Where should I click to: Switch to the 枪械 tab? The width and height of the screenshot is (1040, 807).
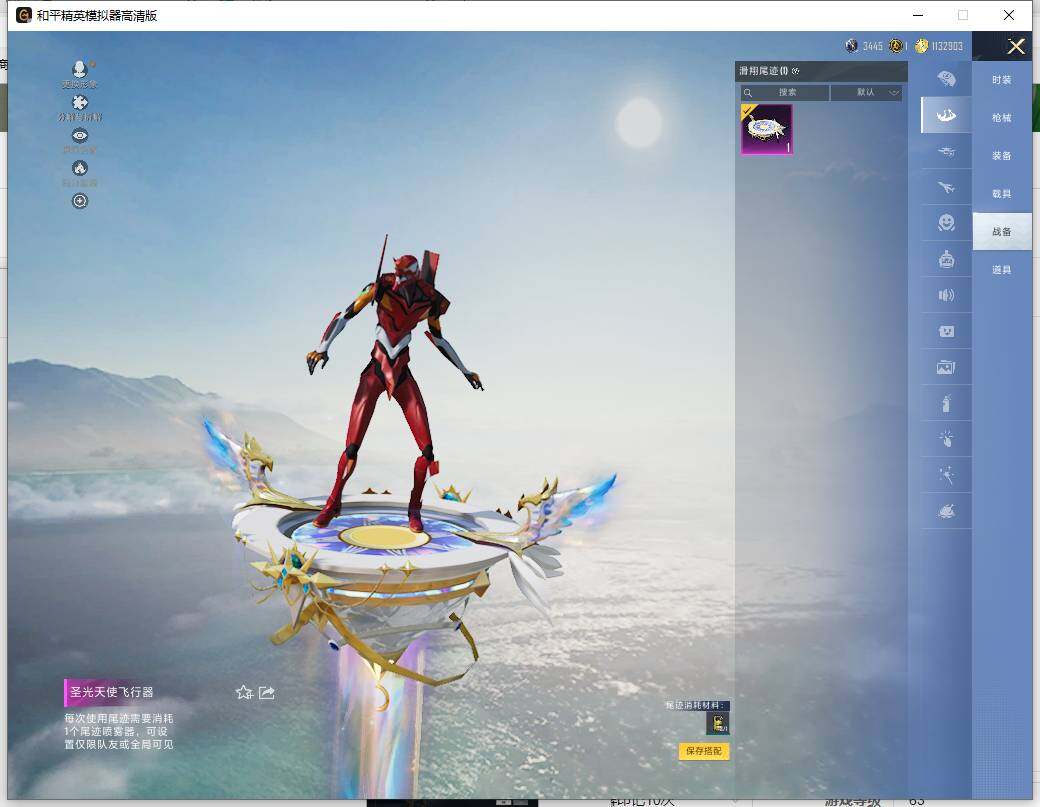point(1001,118)
